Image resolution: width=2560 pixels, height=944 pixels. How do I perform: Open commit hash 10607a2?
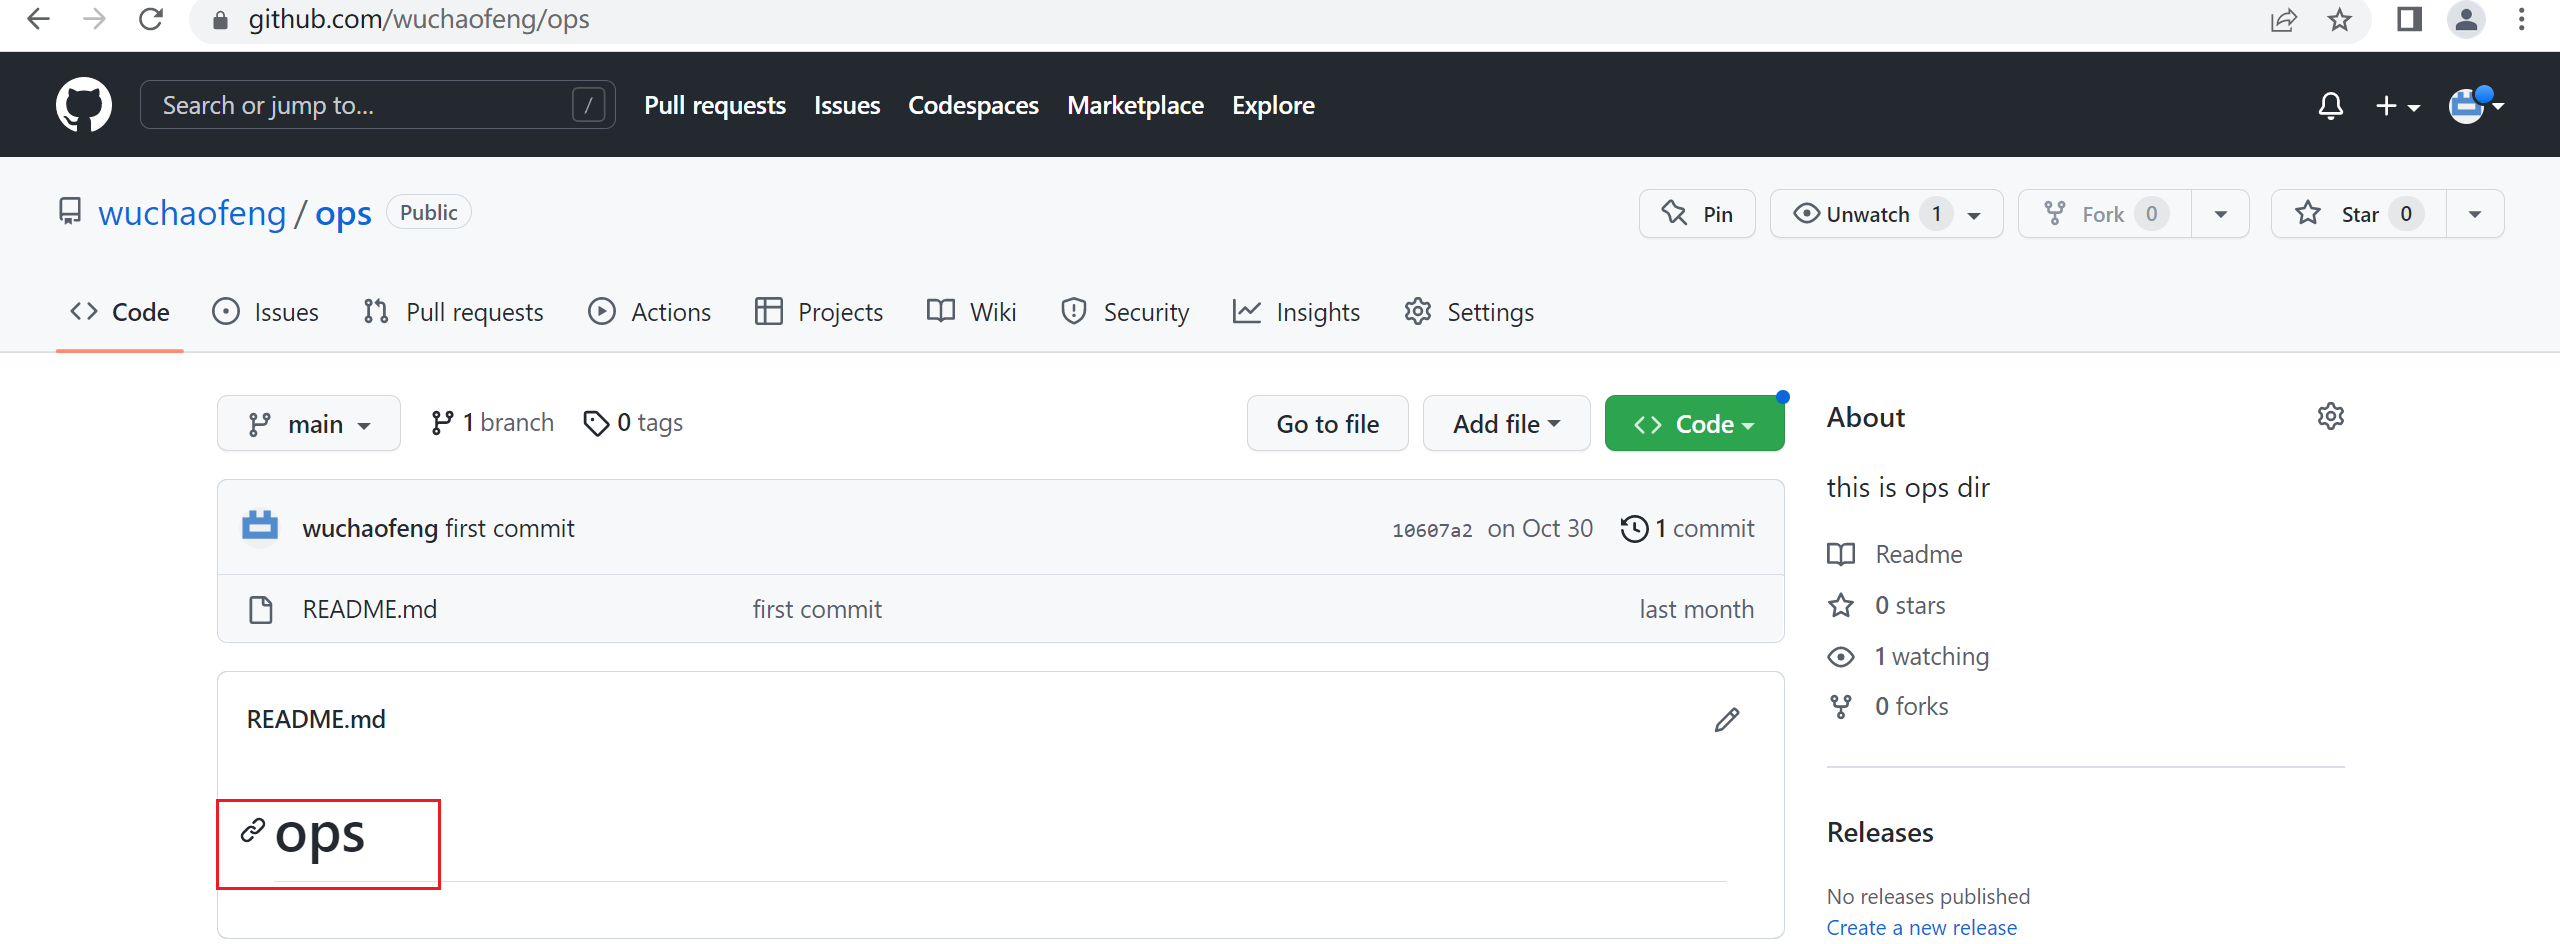coord(1432,530)
